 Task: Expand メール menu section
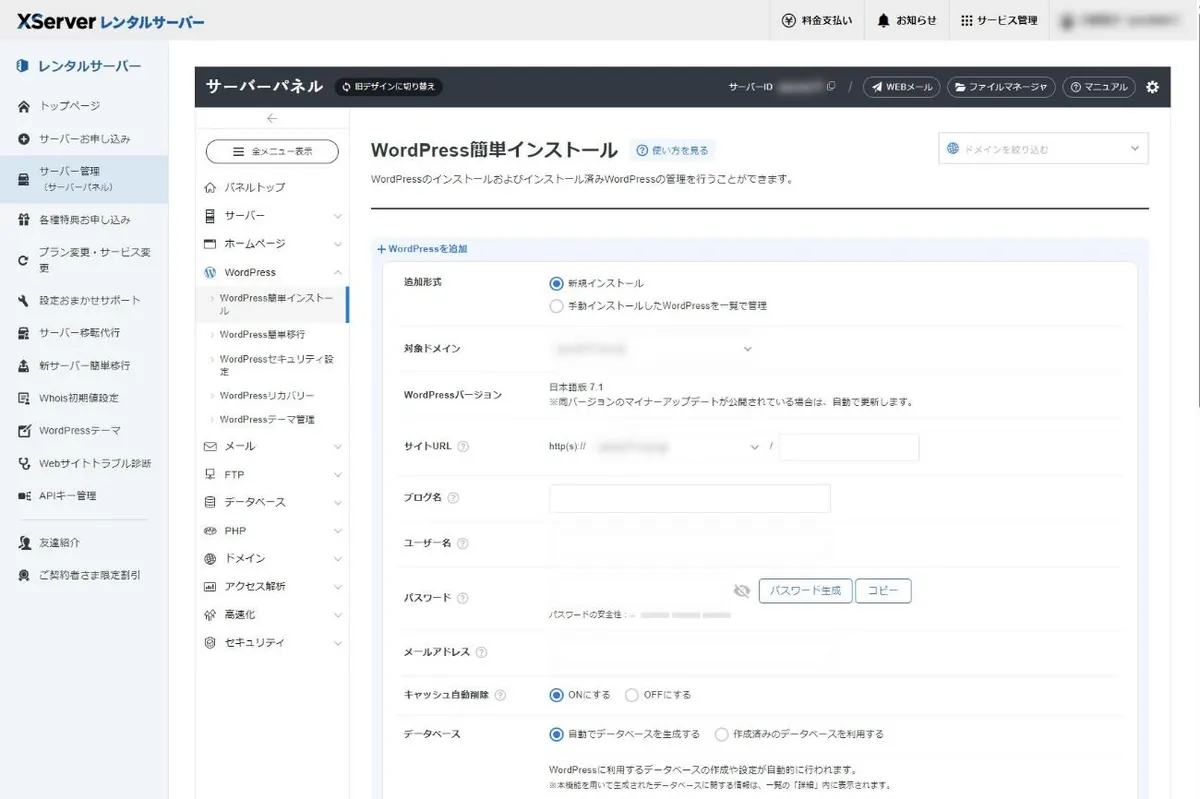pyautogui.click(x=272, y=446)
